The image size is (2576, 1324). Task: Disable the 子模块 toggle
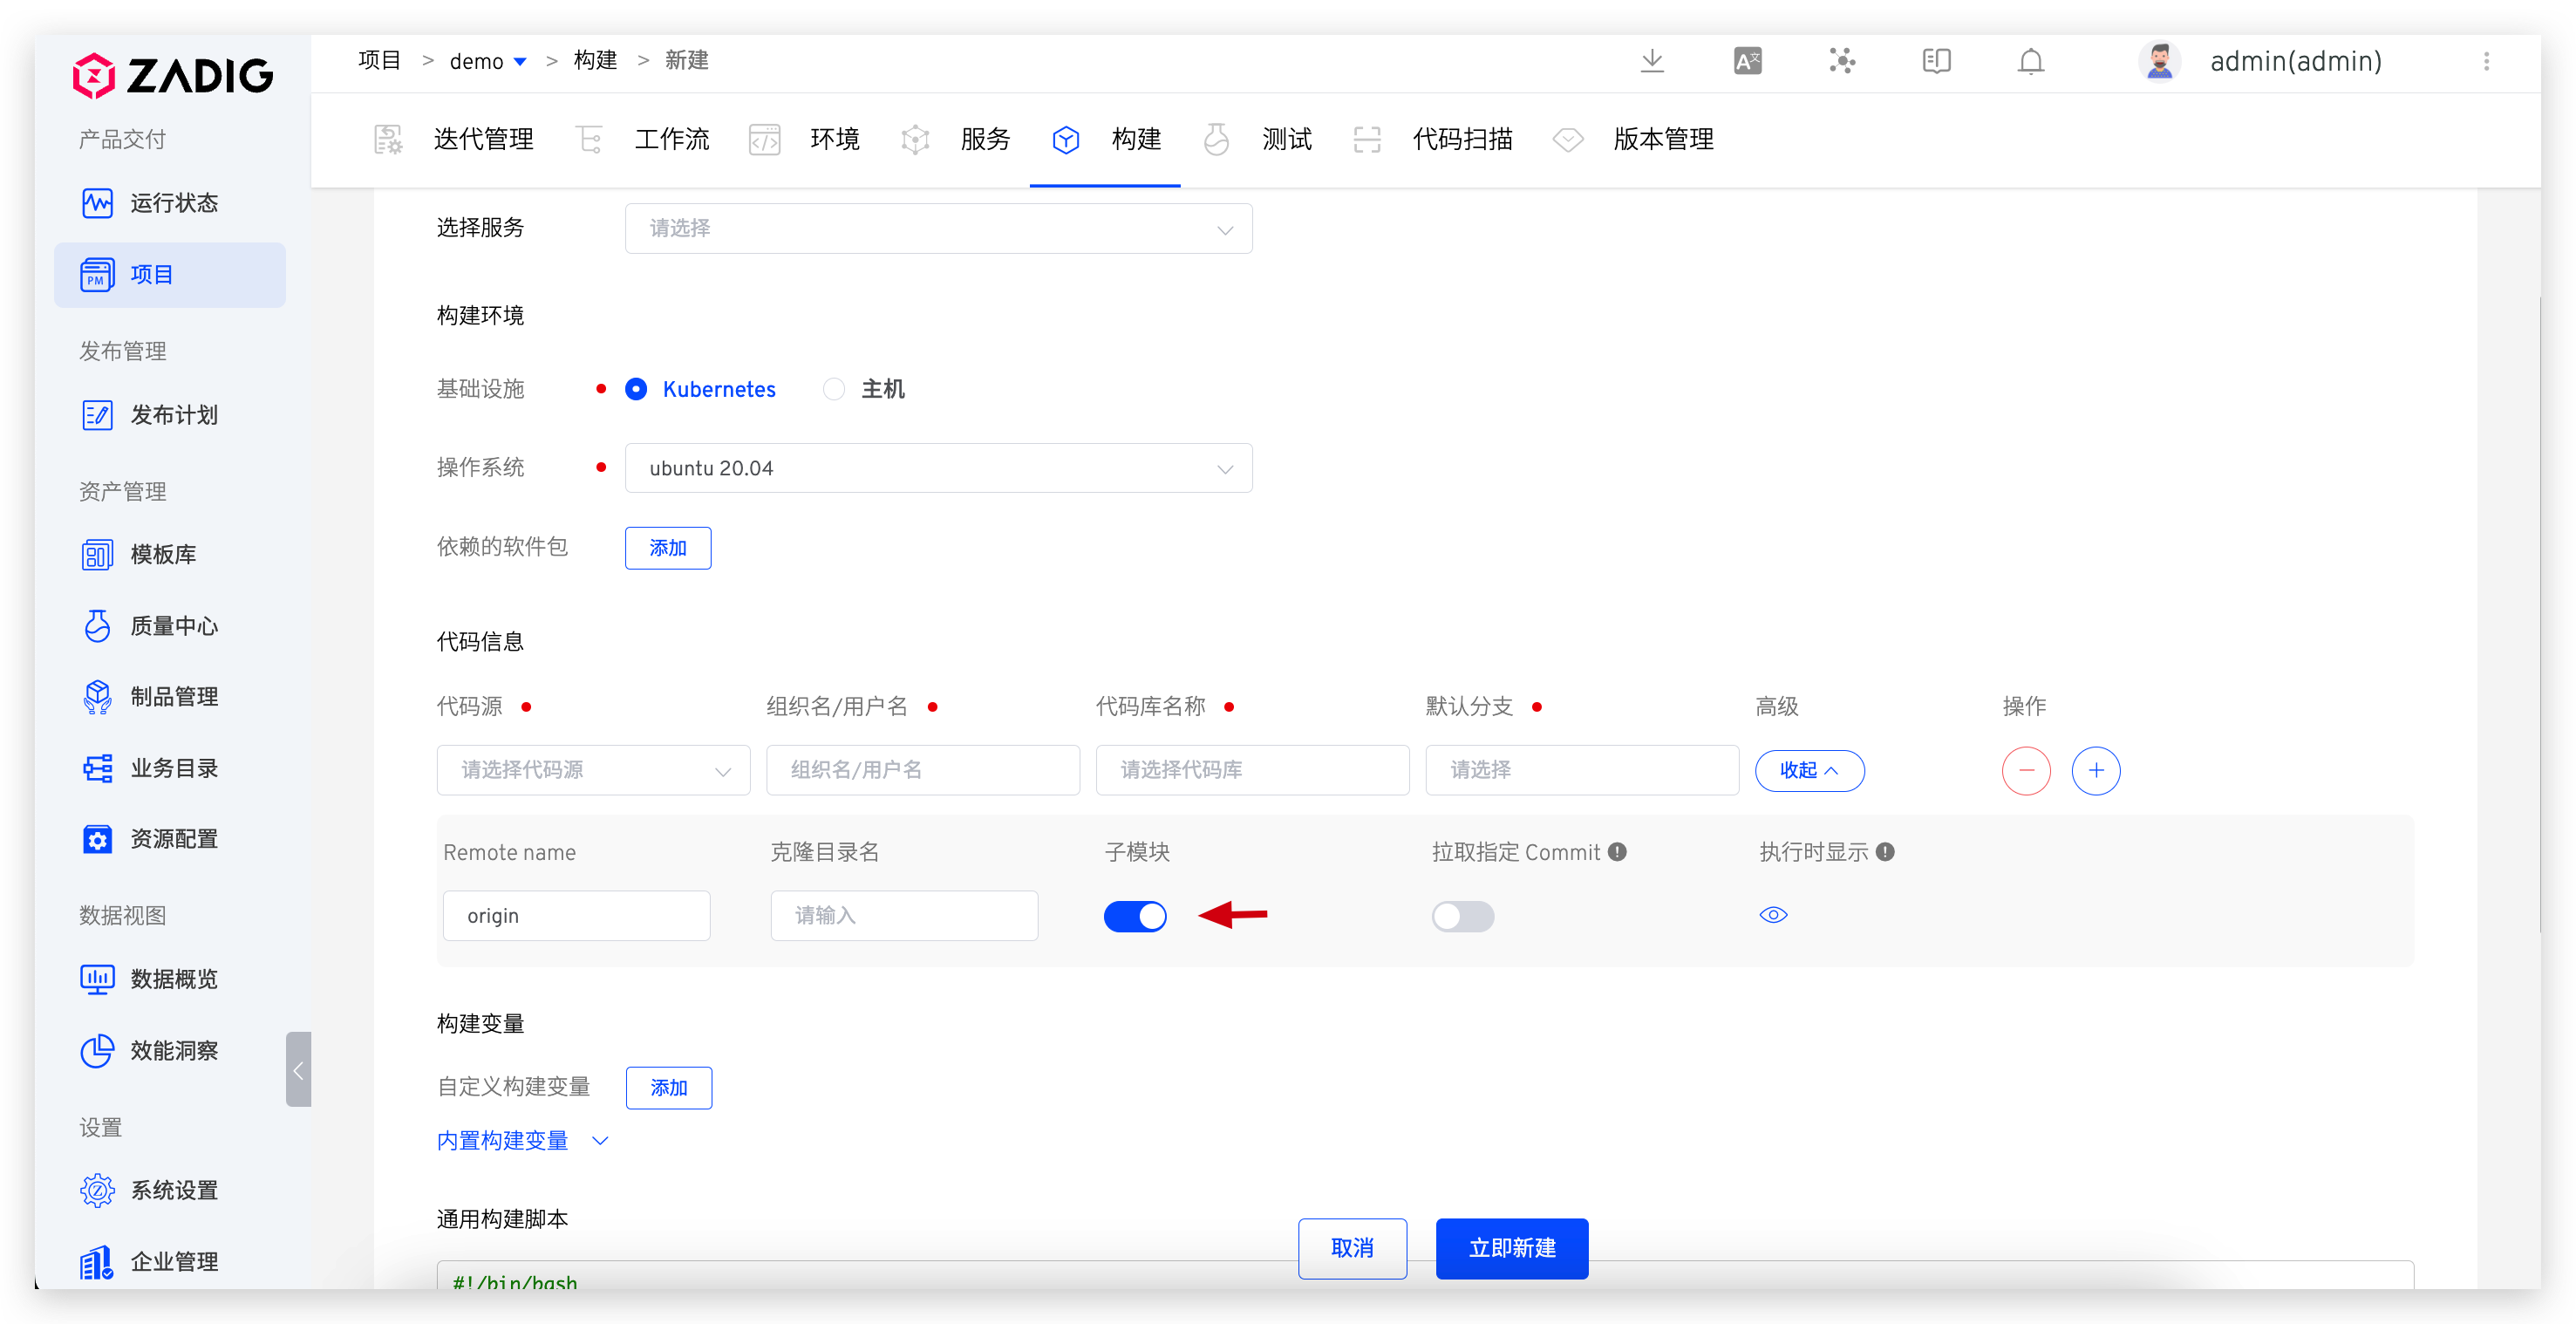pyautogui.click(x=1136, y=916)
